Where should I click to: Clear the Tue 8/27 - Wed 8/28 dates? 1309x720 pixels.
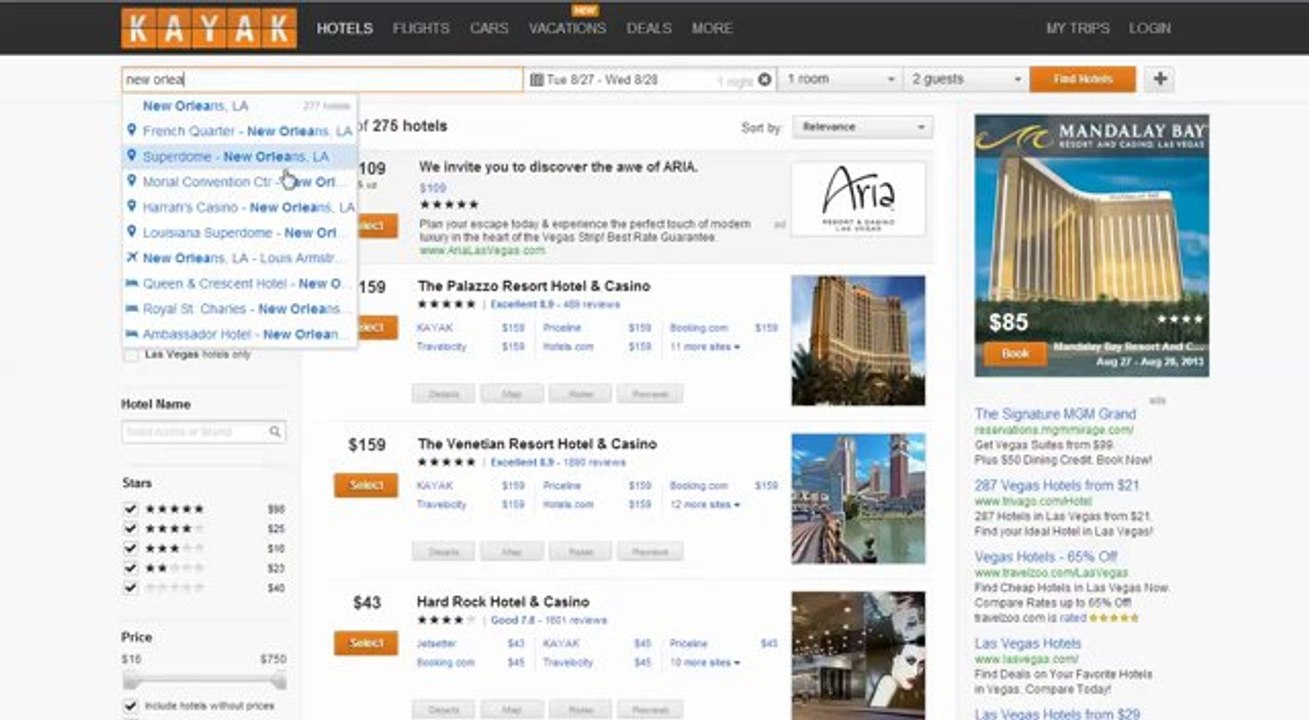(x=765, y=80)
